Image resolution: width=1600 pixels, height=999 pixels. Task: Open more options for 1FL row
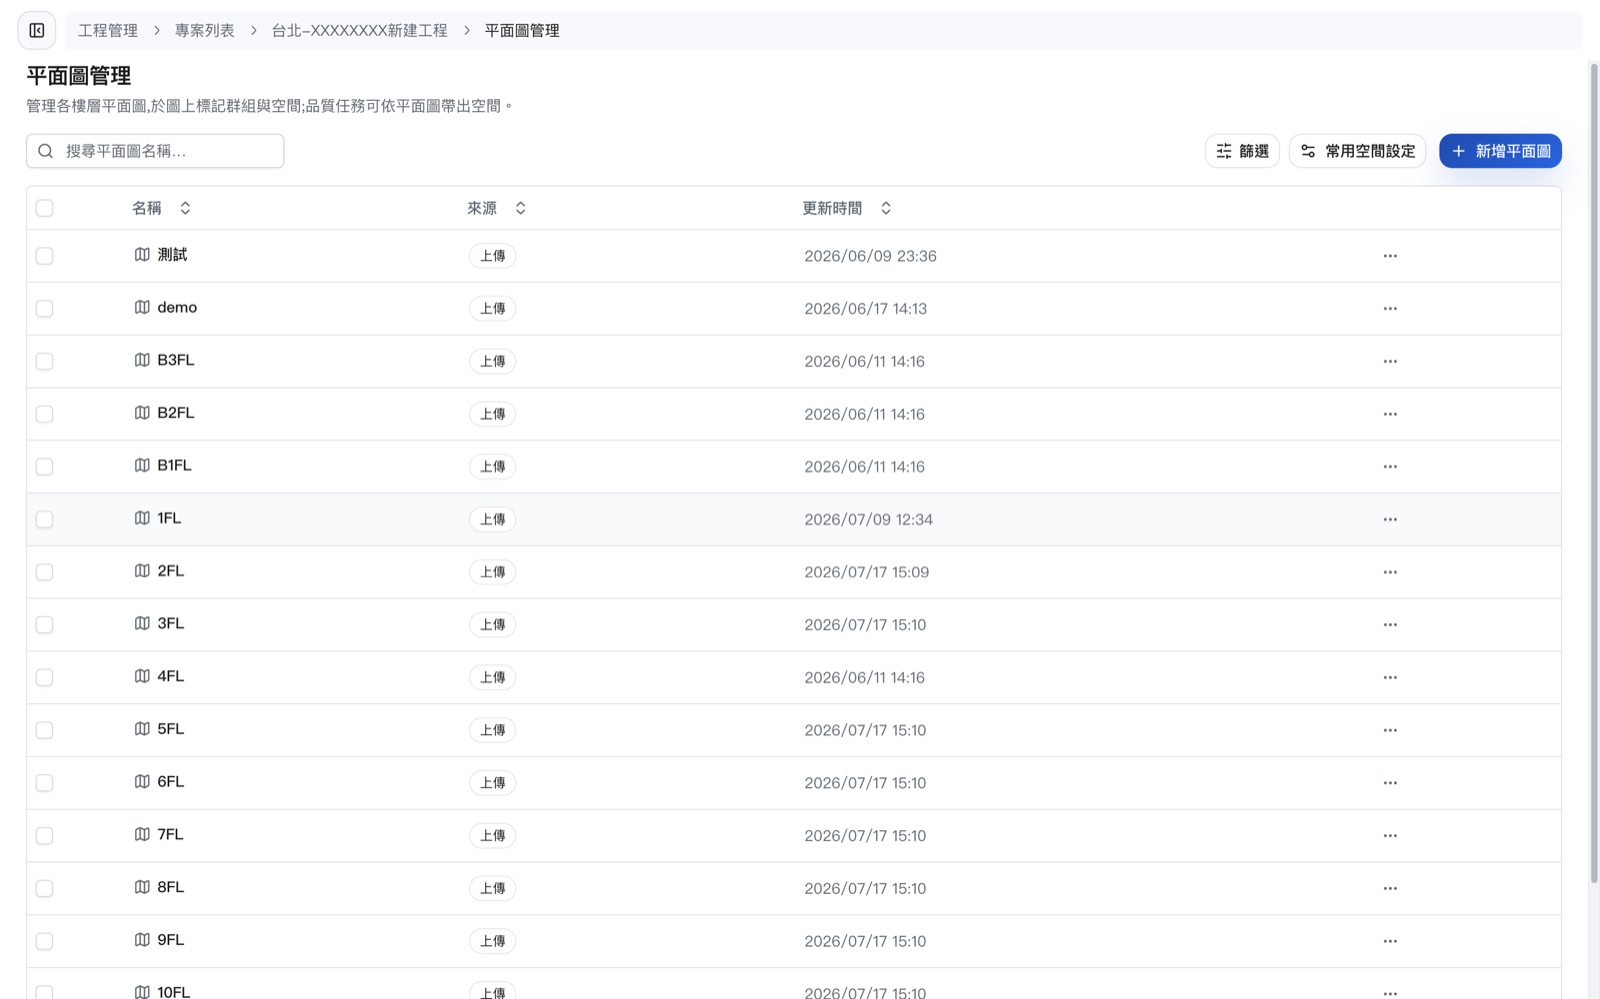1390,519
